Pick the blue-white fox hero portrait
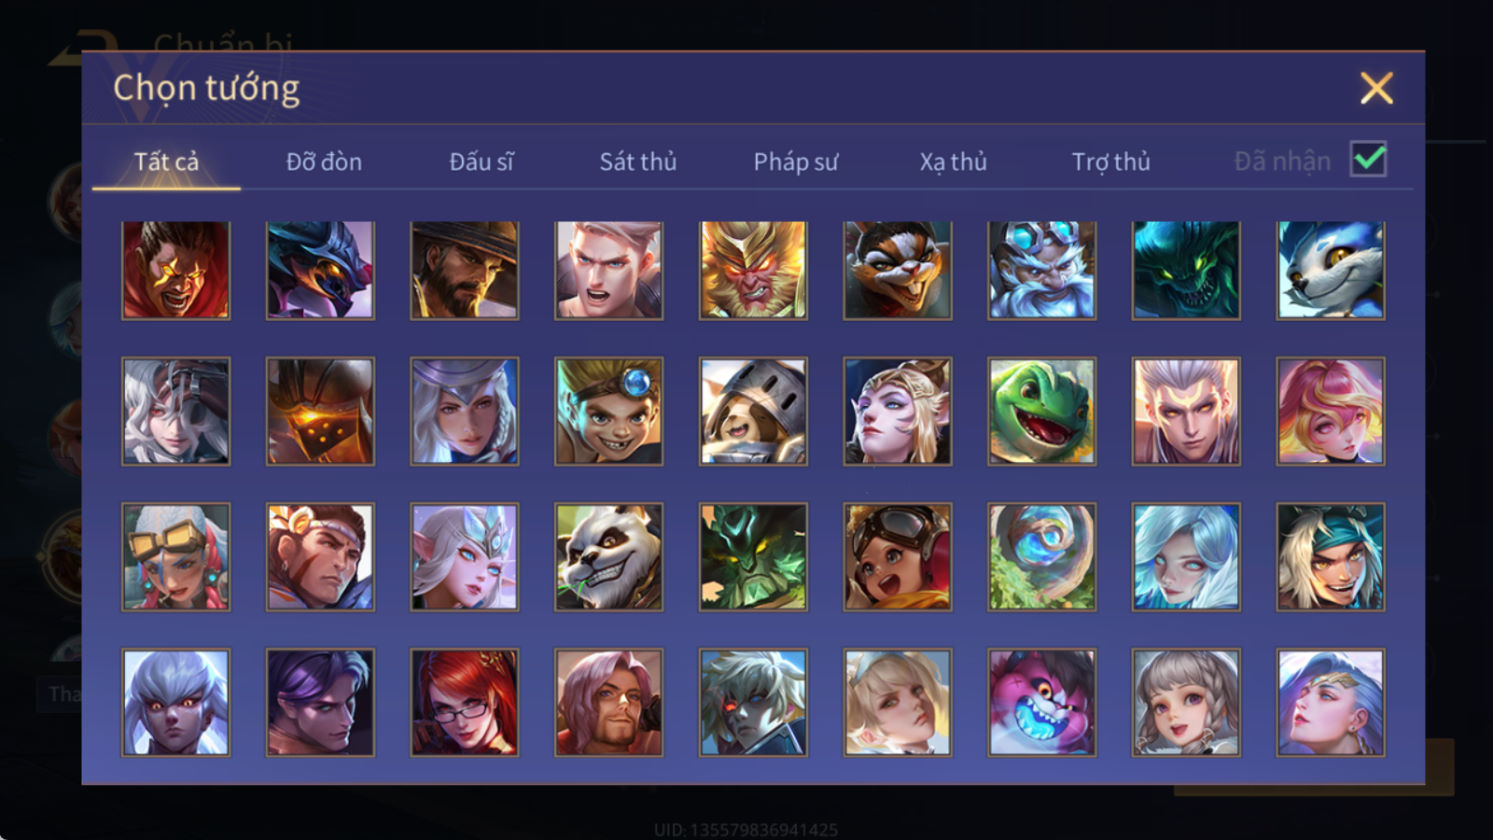This screenshot has width=1493, height=840. [1330, 270]
